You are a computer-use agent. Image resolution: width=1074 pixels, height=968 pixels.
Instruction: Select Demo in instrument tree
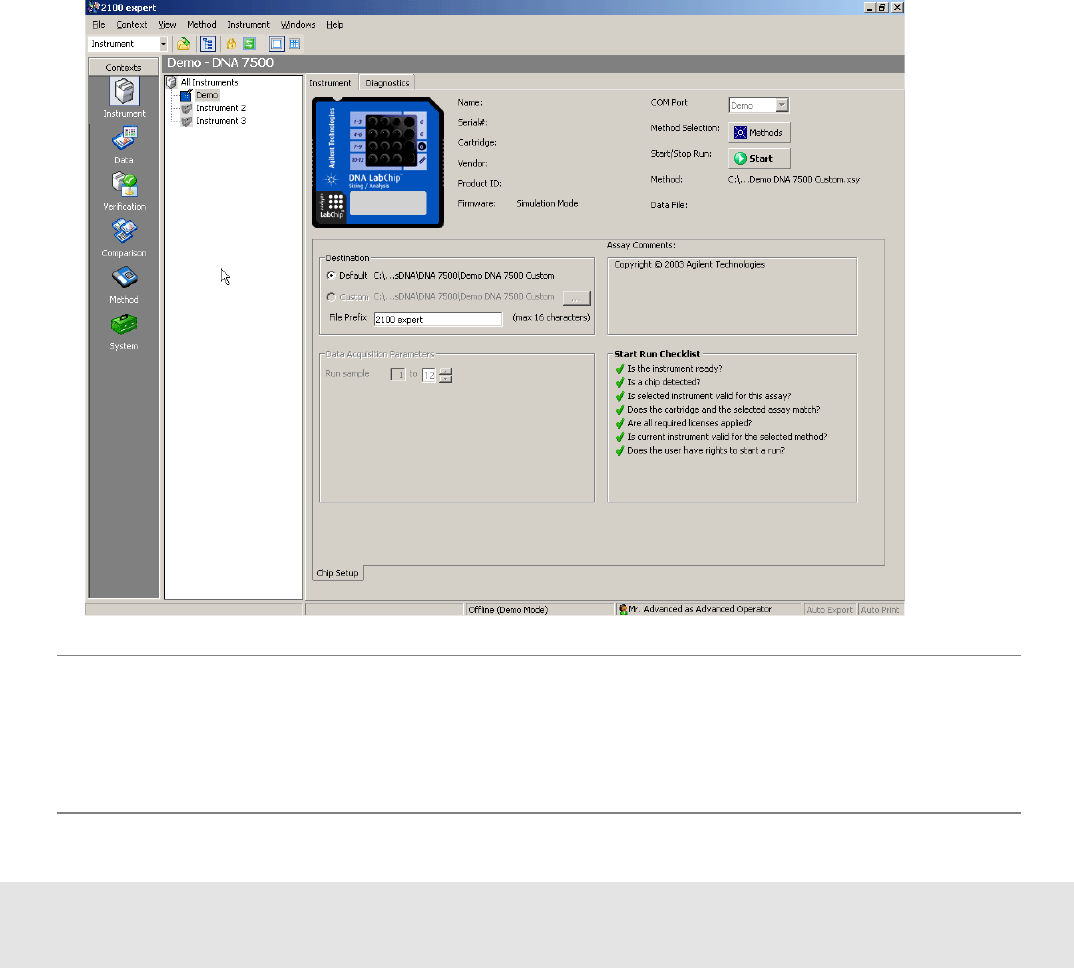click(x=207, y=95)
